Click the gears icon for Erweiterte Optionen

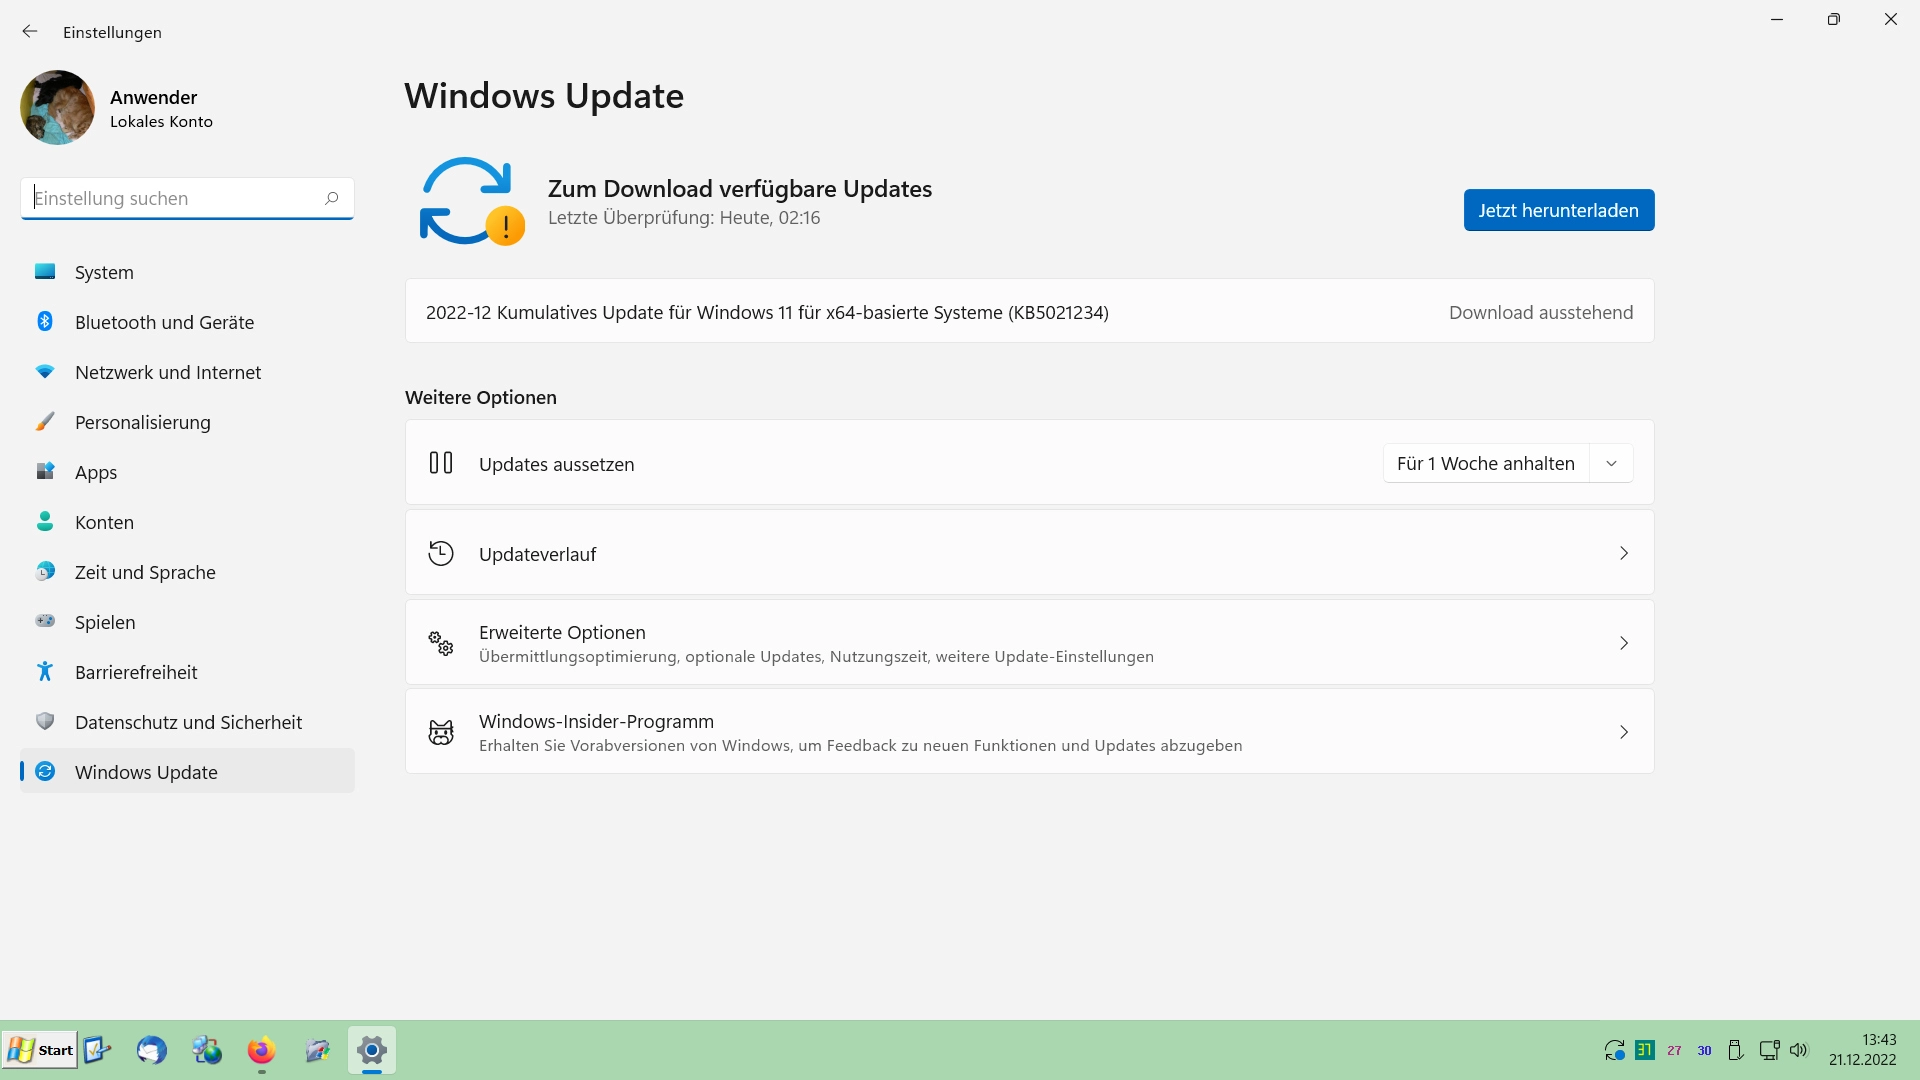(441, 643)
